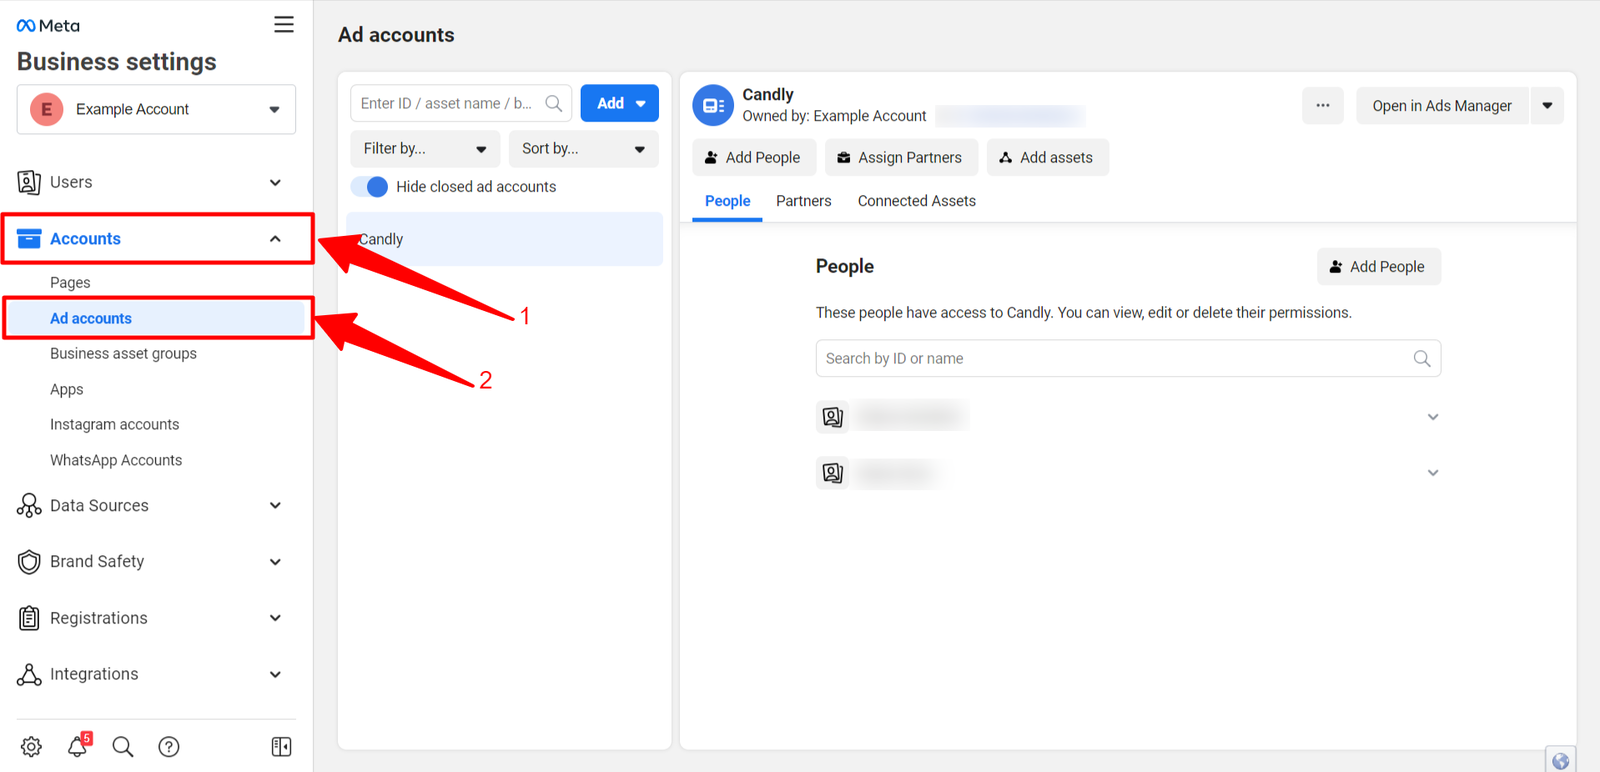The height and width of the screenshot is (772, 1600).
Task: Click first person's profile icon
Action: [833, 417]
